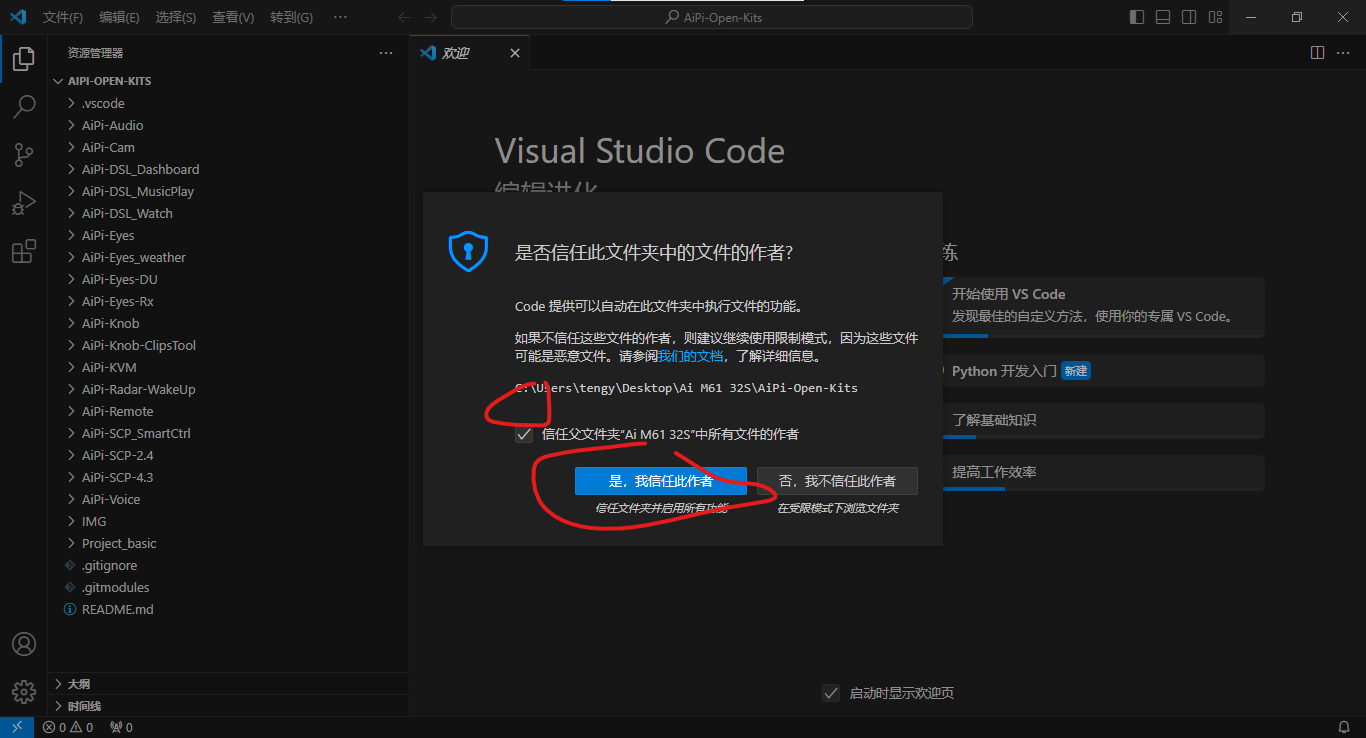Toggle the panel layout icon
This screenshot has width=1366, height=738.
[x=1163, y=17]
